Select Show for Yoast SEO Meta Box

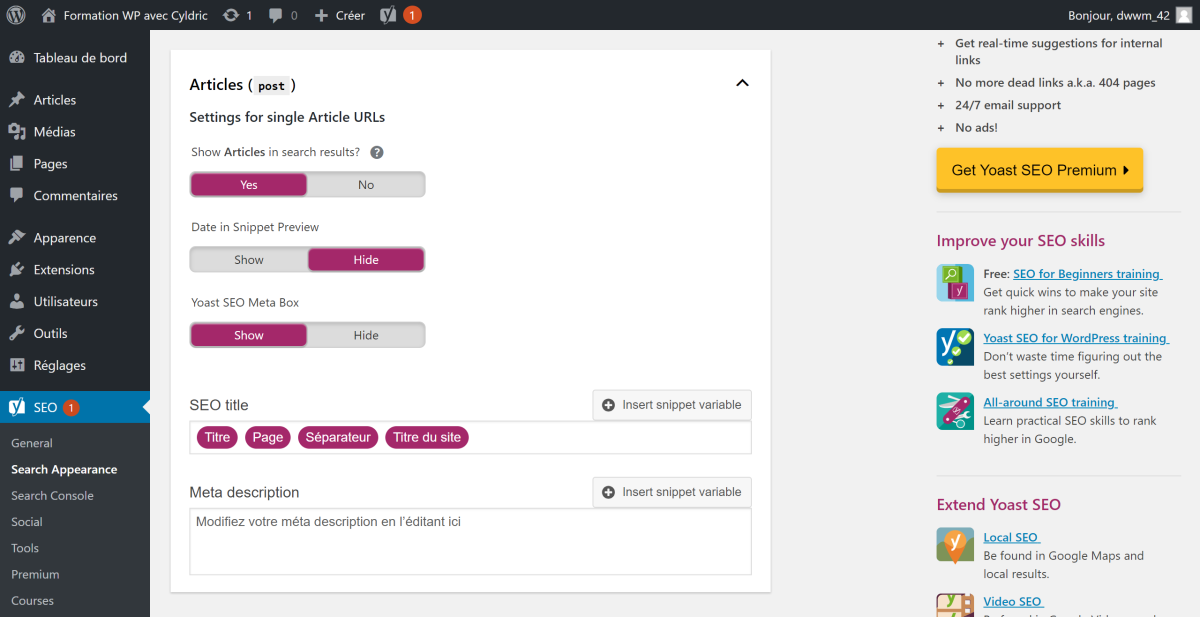click(x=249, y=335)
